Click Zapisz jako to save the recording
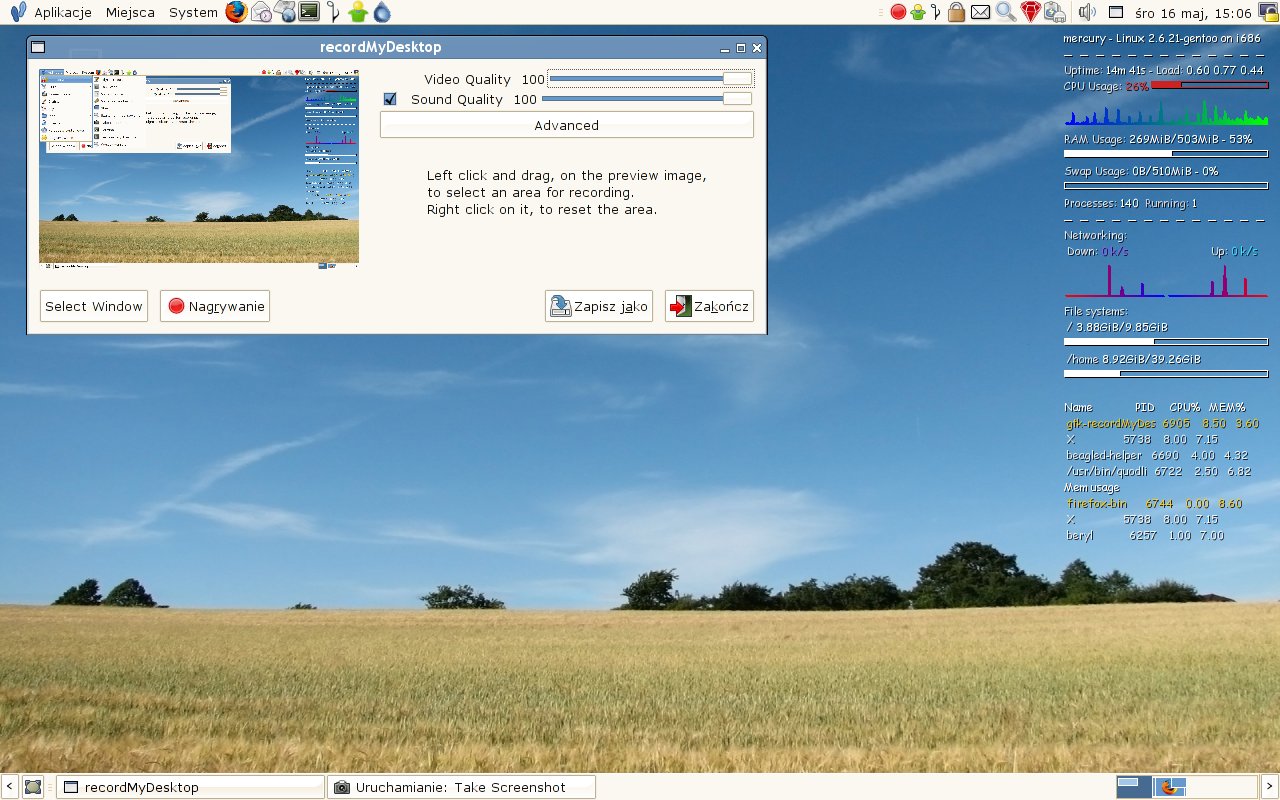The height and width of the screenshot is (800, 1280). [599, 306]
